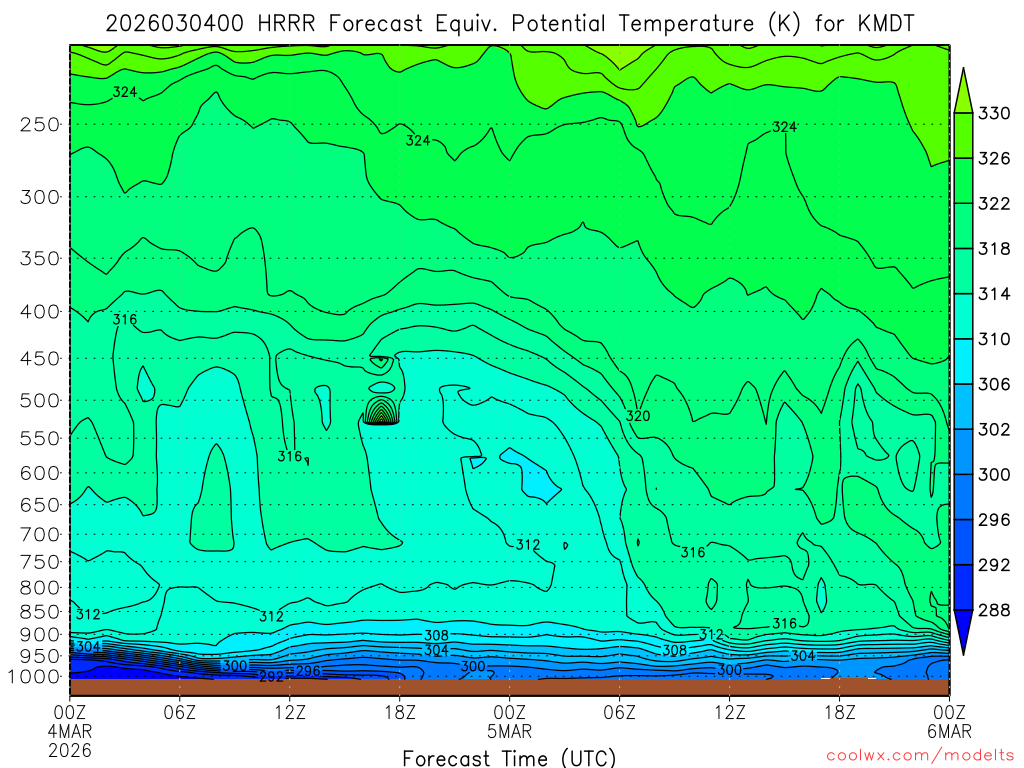1024x768 pixels.
Task: Select the 700 pressure axis label
Action: coord(40,534)
